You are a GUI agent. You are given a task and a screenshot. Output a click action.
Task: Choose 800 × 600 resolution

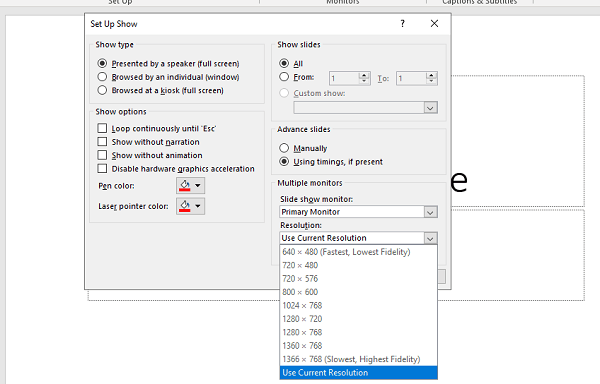[359, 292]
